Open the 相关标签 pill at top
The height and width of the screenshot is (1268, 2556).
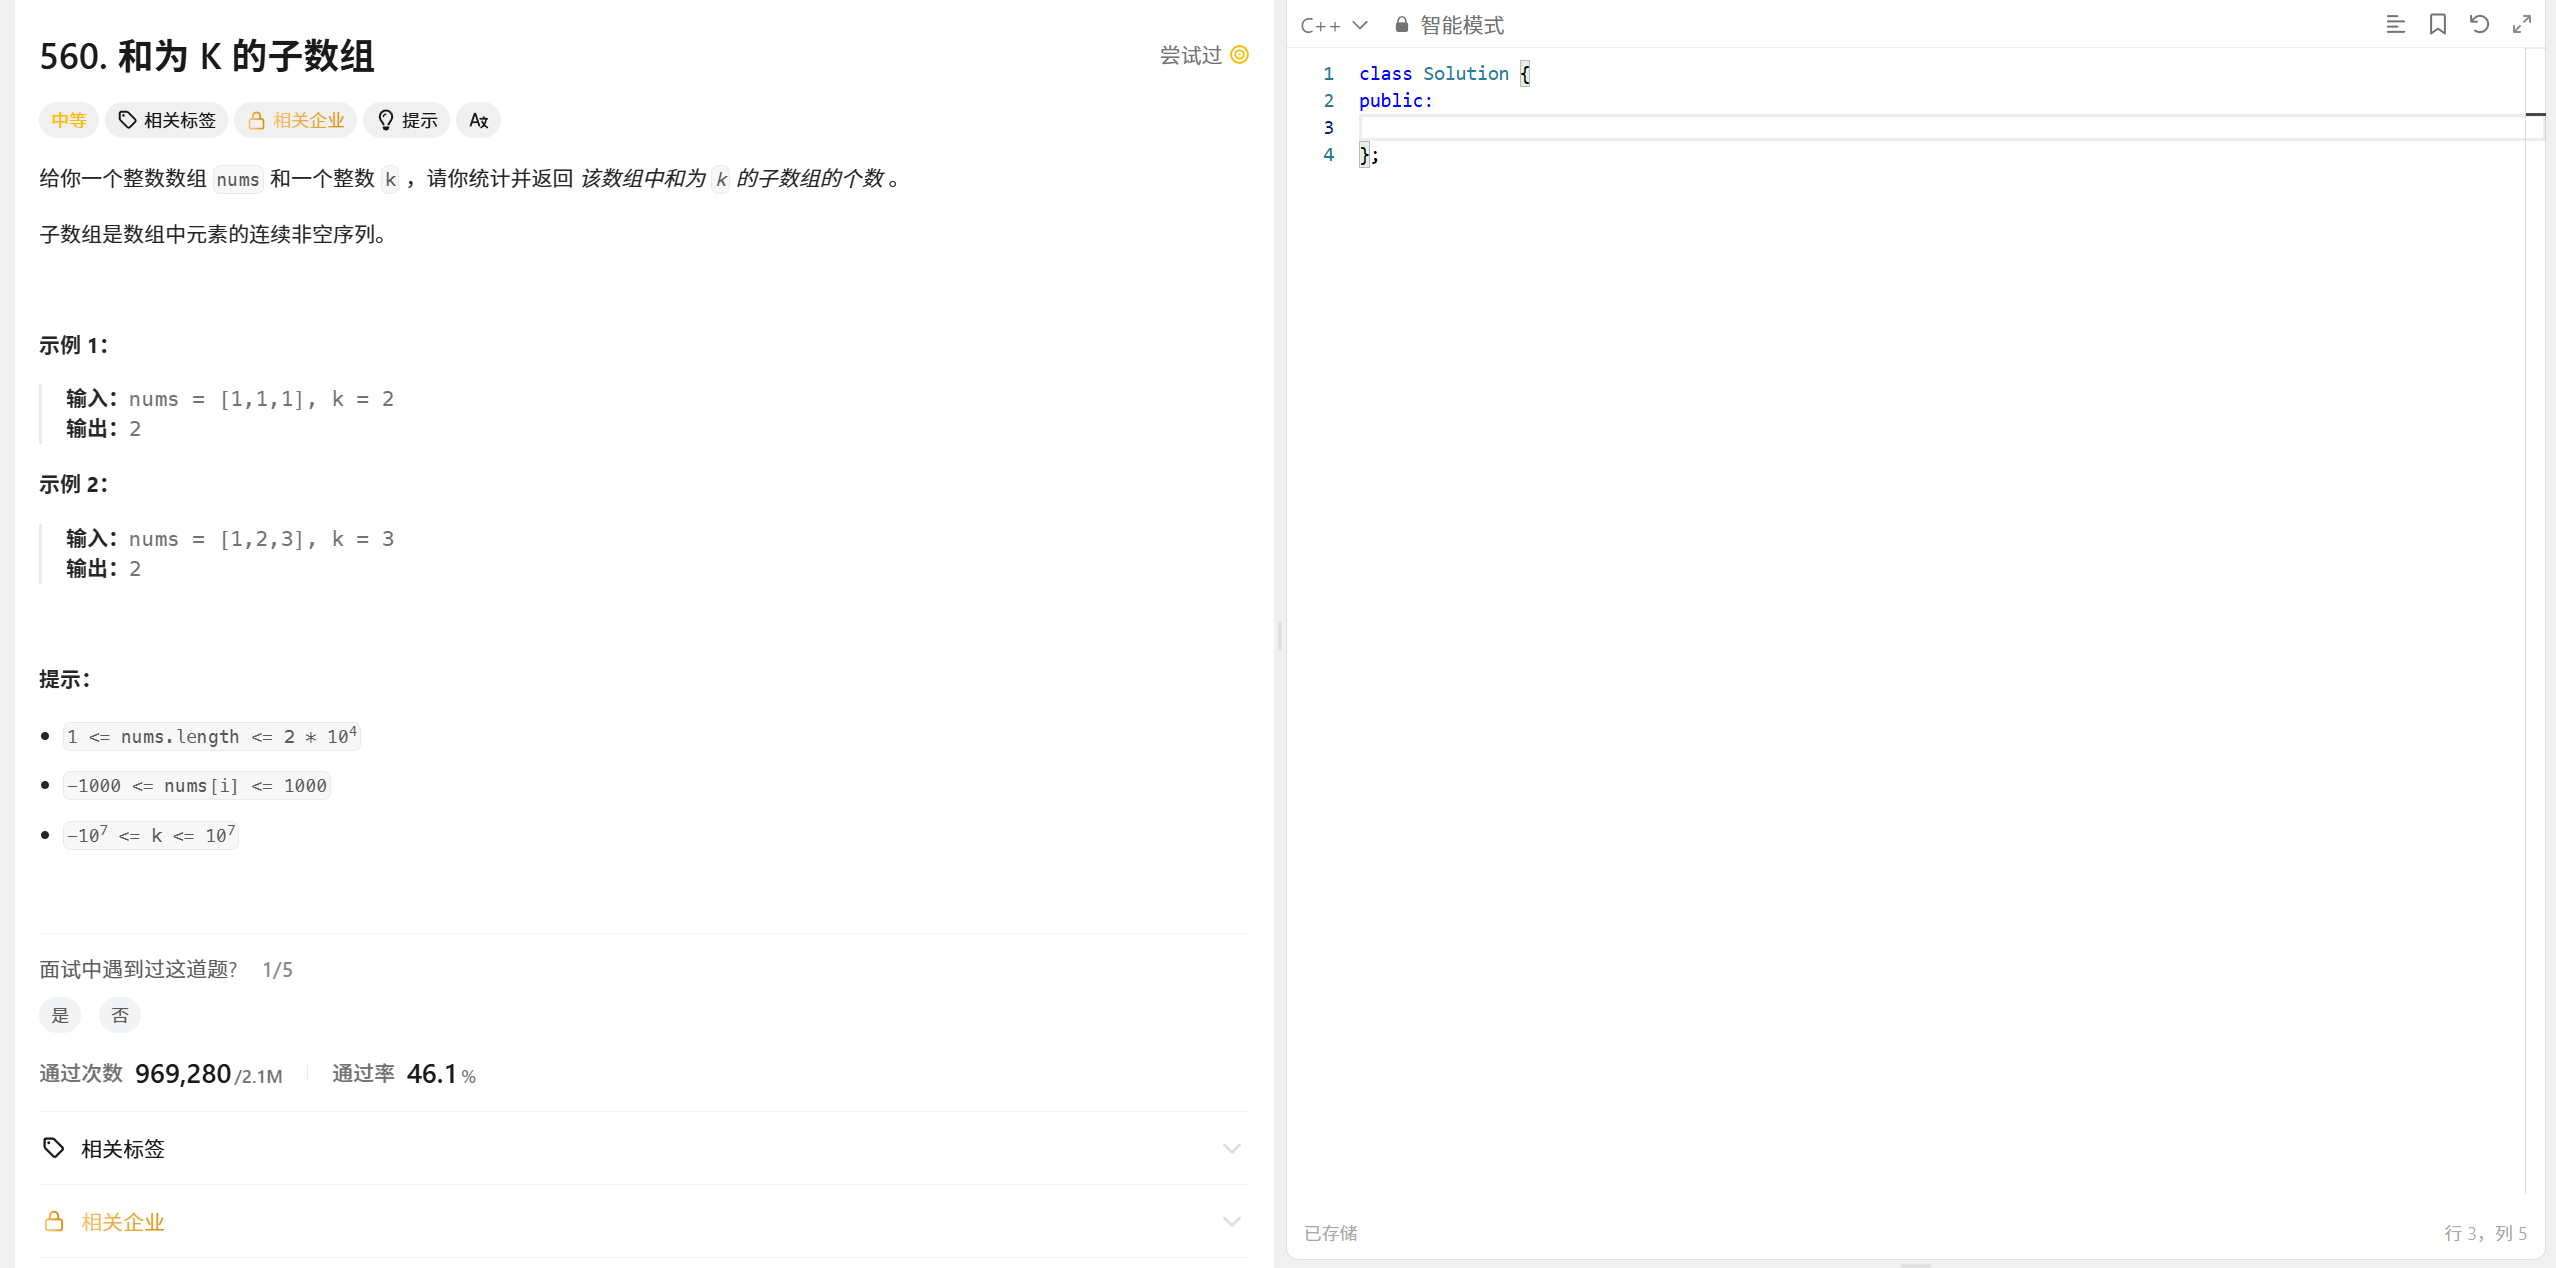coord(167,120)
